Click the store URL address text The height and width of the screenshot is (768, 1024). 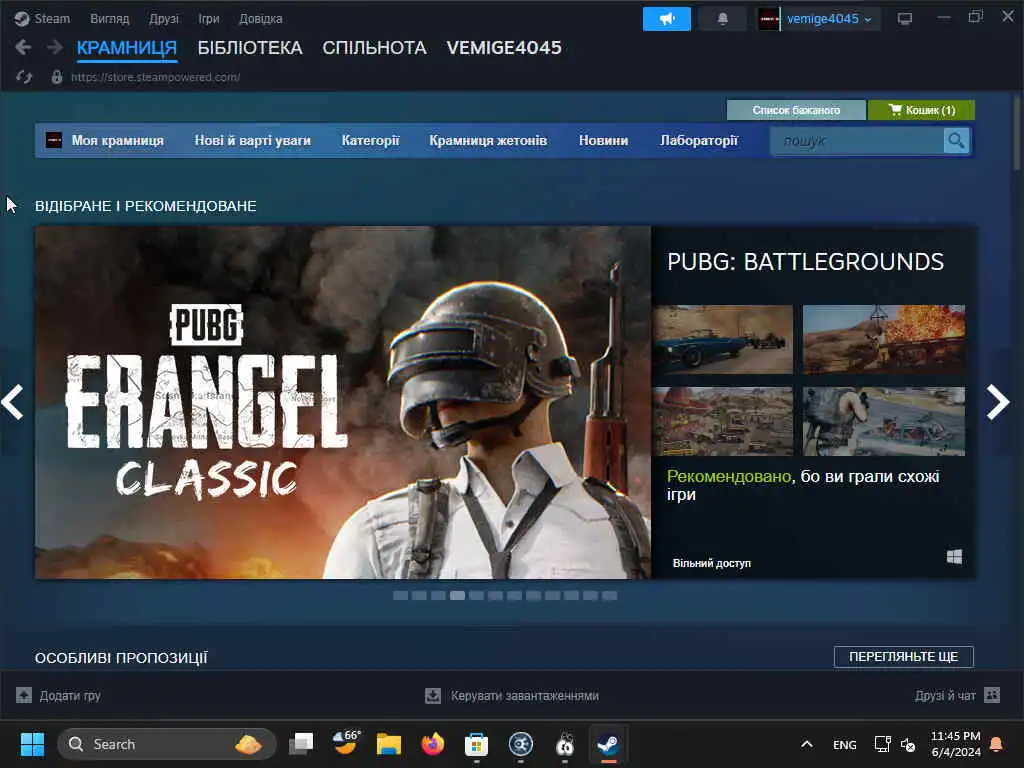pyautogui.click(x=155, y=77)
